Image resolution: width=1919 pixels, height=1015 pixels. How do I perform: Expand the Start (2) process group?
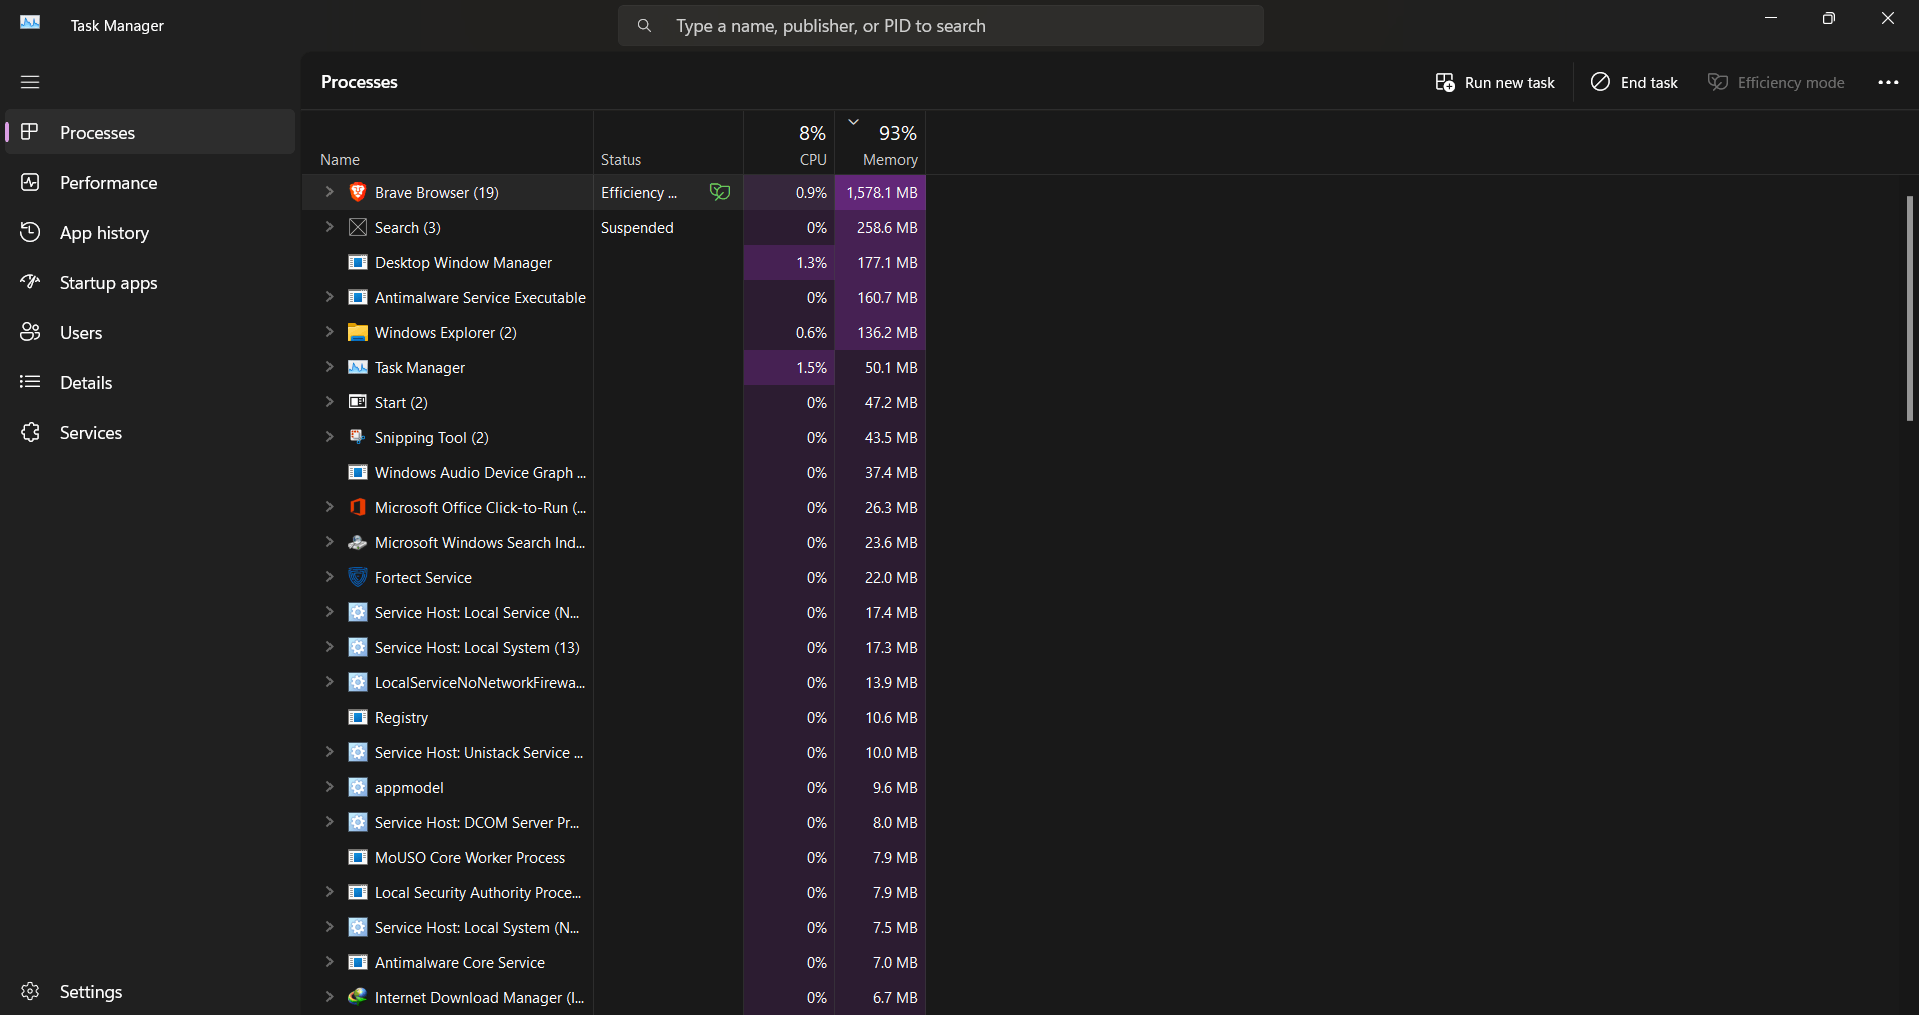pyautogui.click(x=329, y=402)
